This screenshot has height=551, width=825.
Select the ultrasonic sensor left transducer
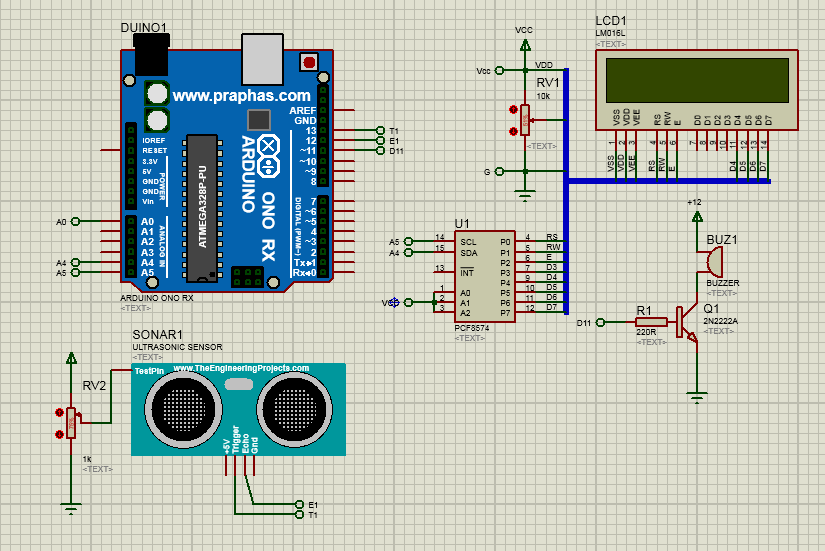point(183,409)
